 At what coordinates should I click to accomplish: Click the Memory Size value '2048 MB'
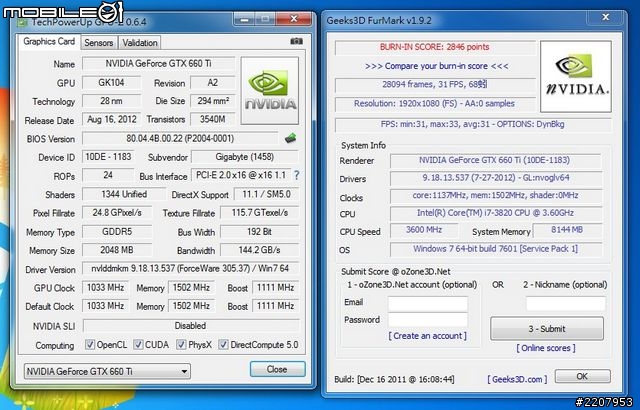pyautogui.click(x=117, y=250)
